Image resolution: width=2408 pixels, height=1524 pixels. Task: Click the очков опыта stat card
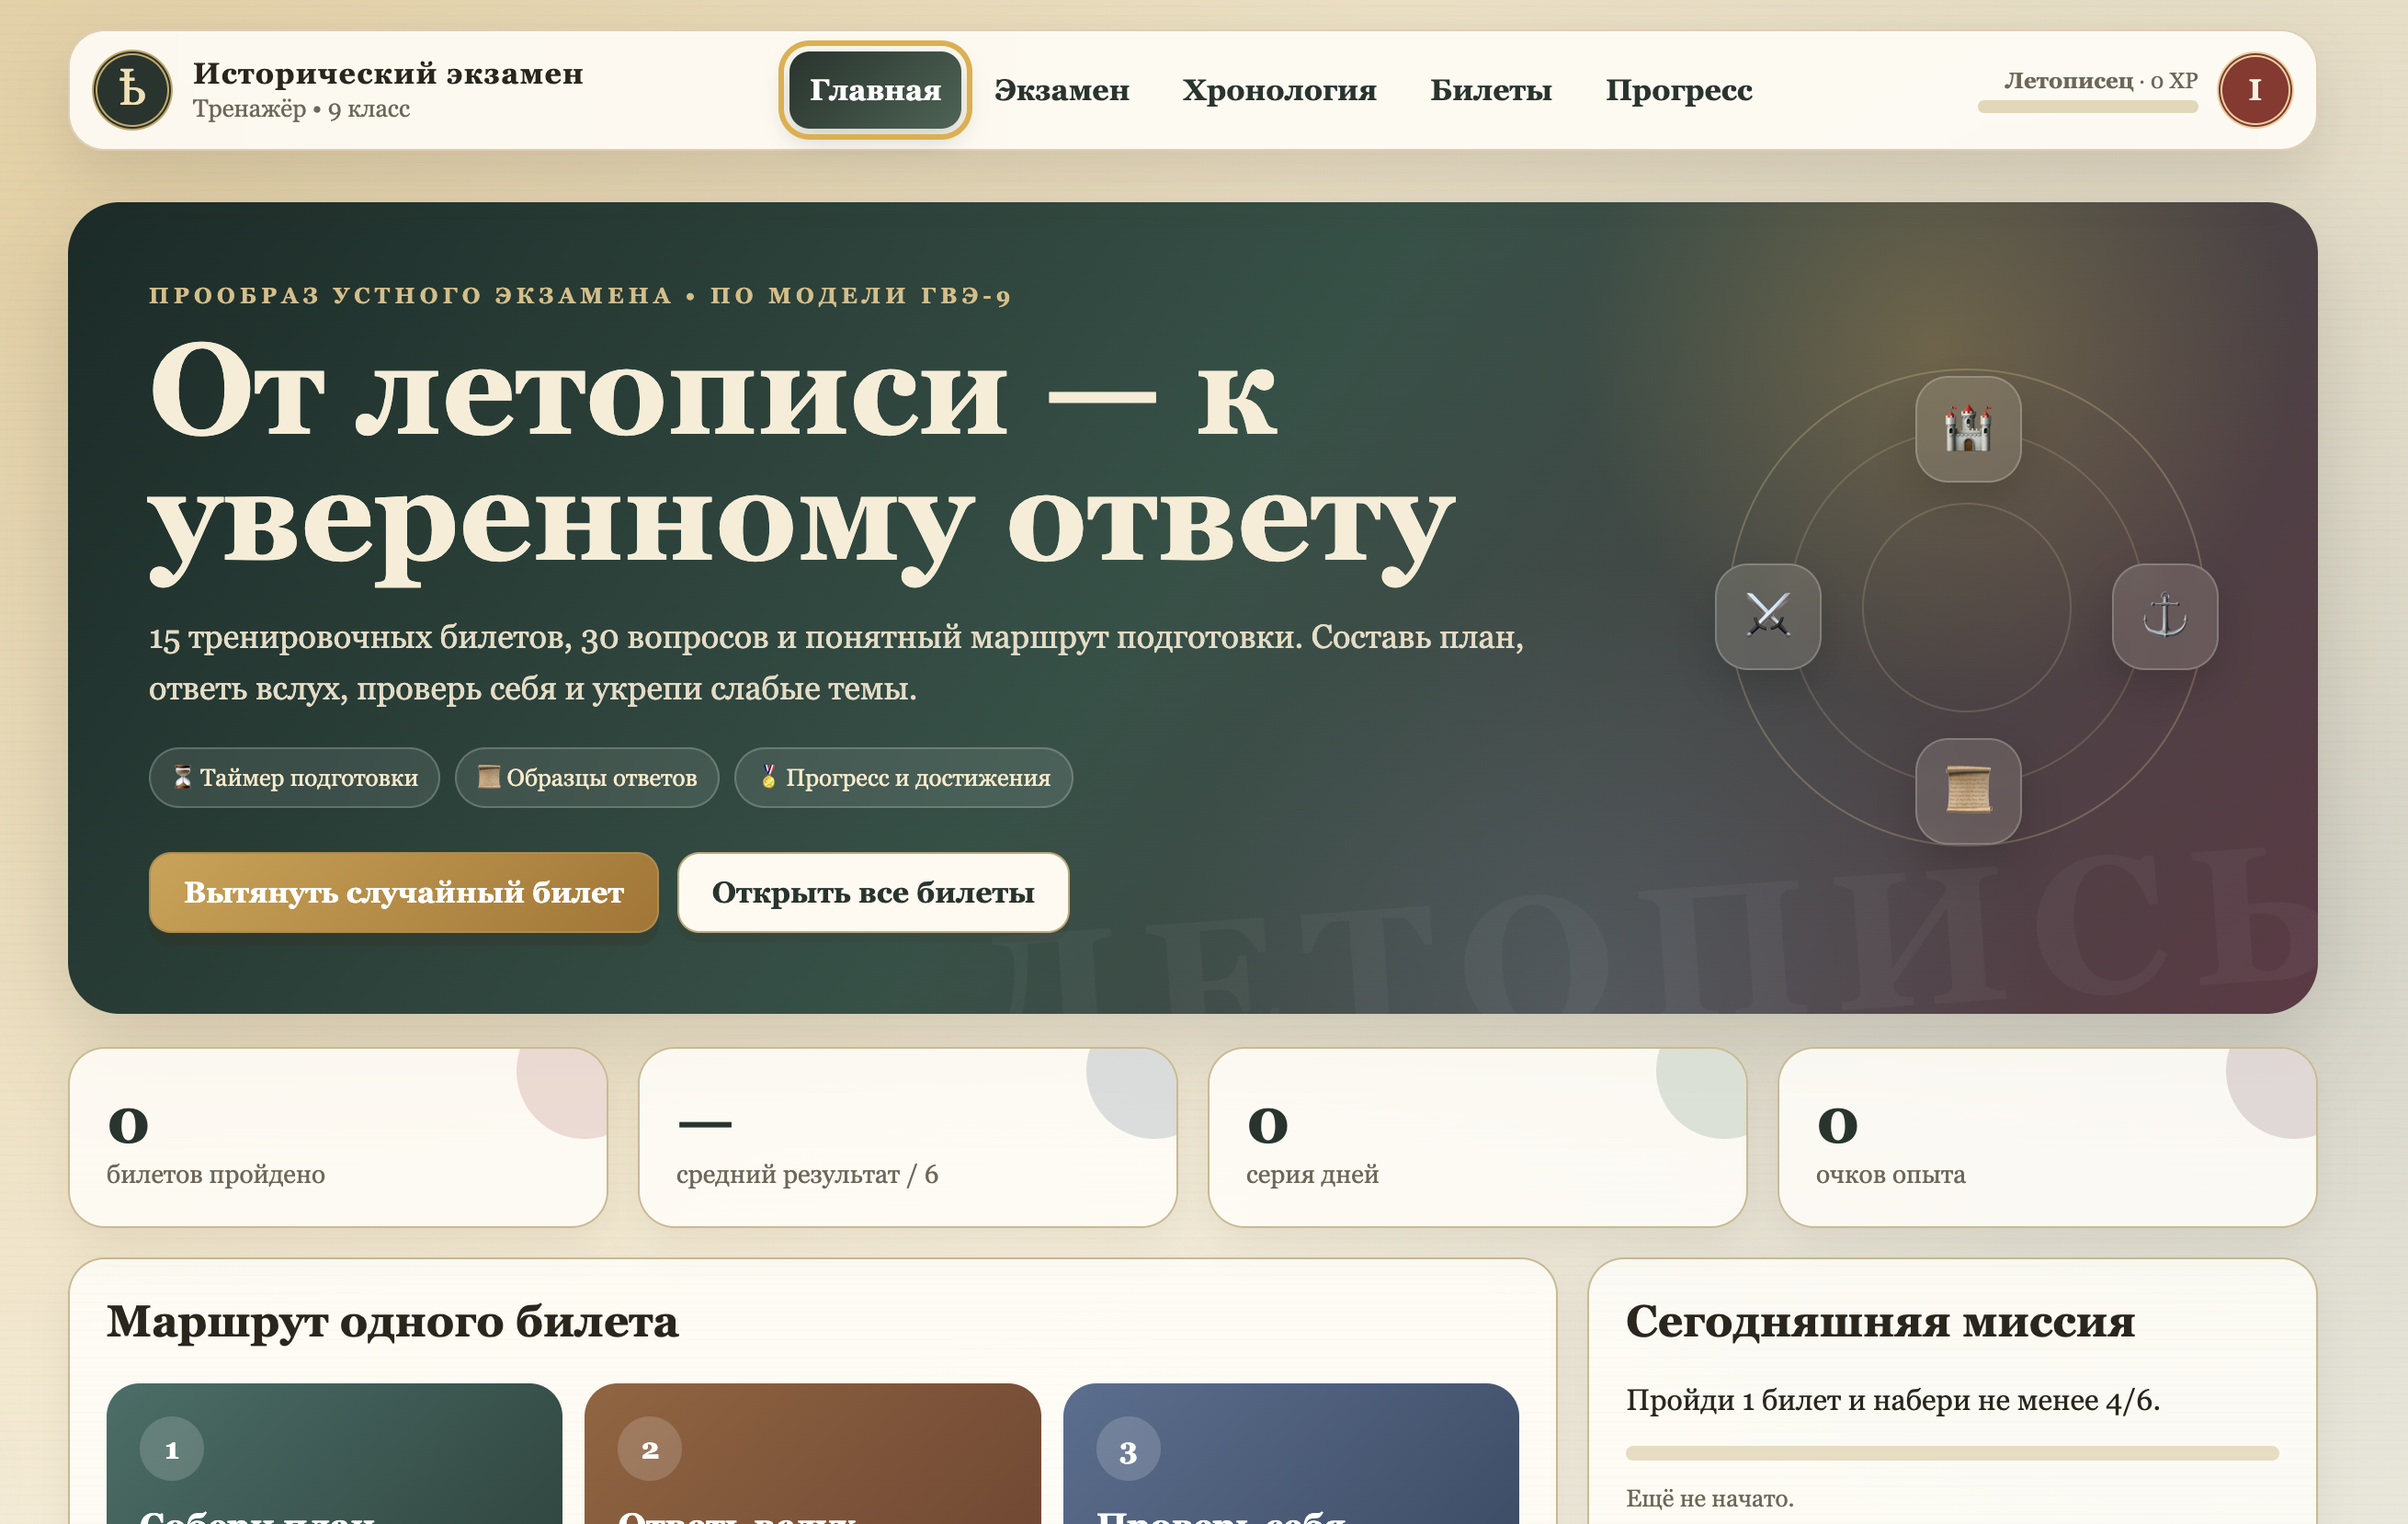tap(2047, 1137)
